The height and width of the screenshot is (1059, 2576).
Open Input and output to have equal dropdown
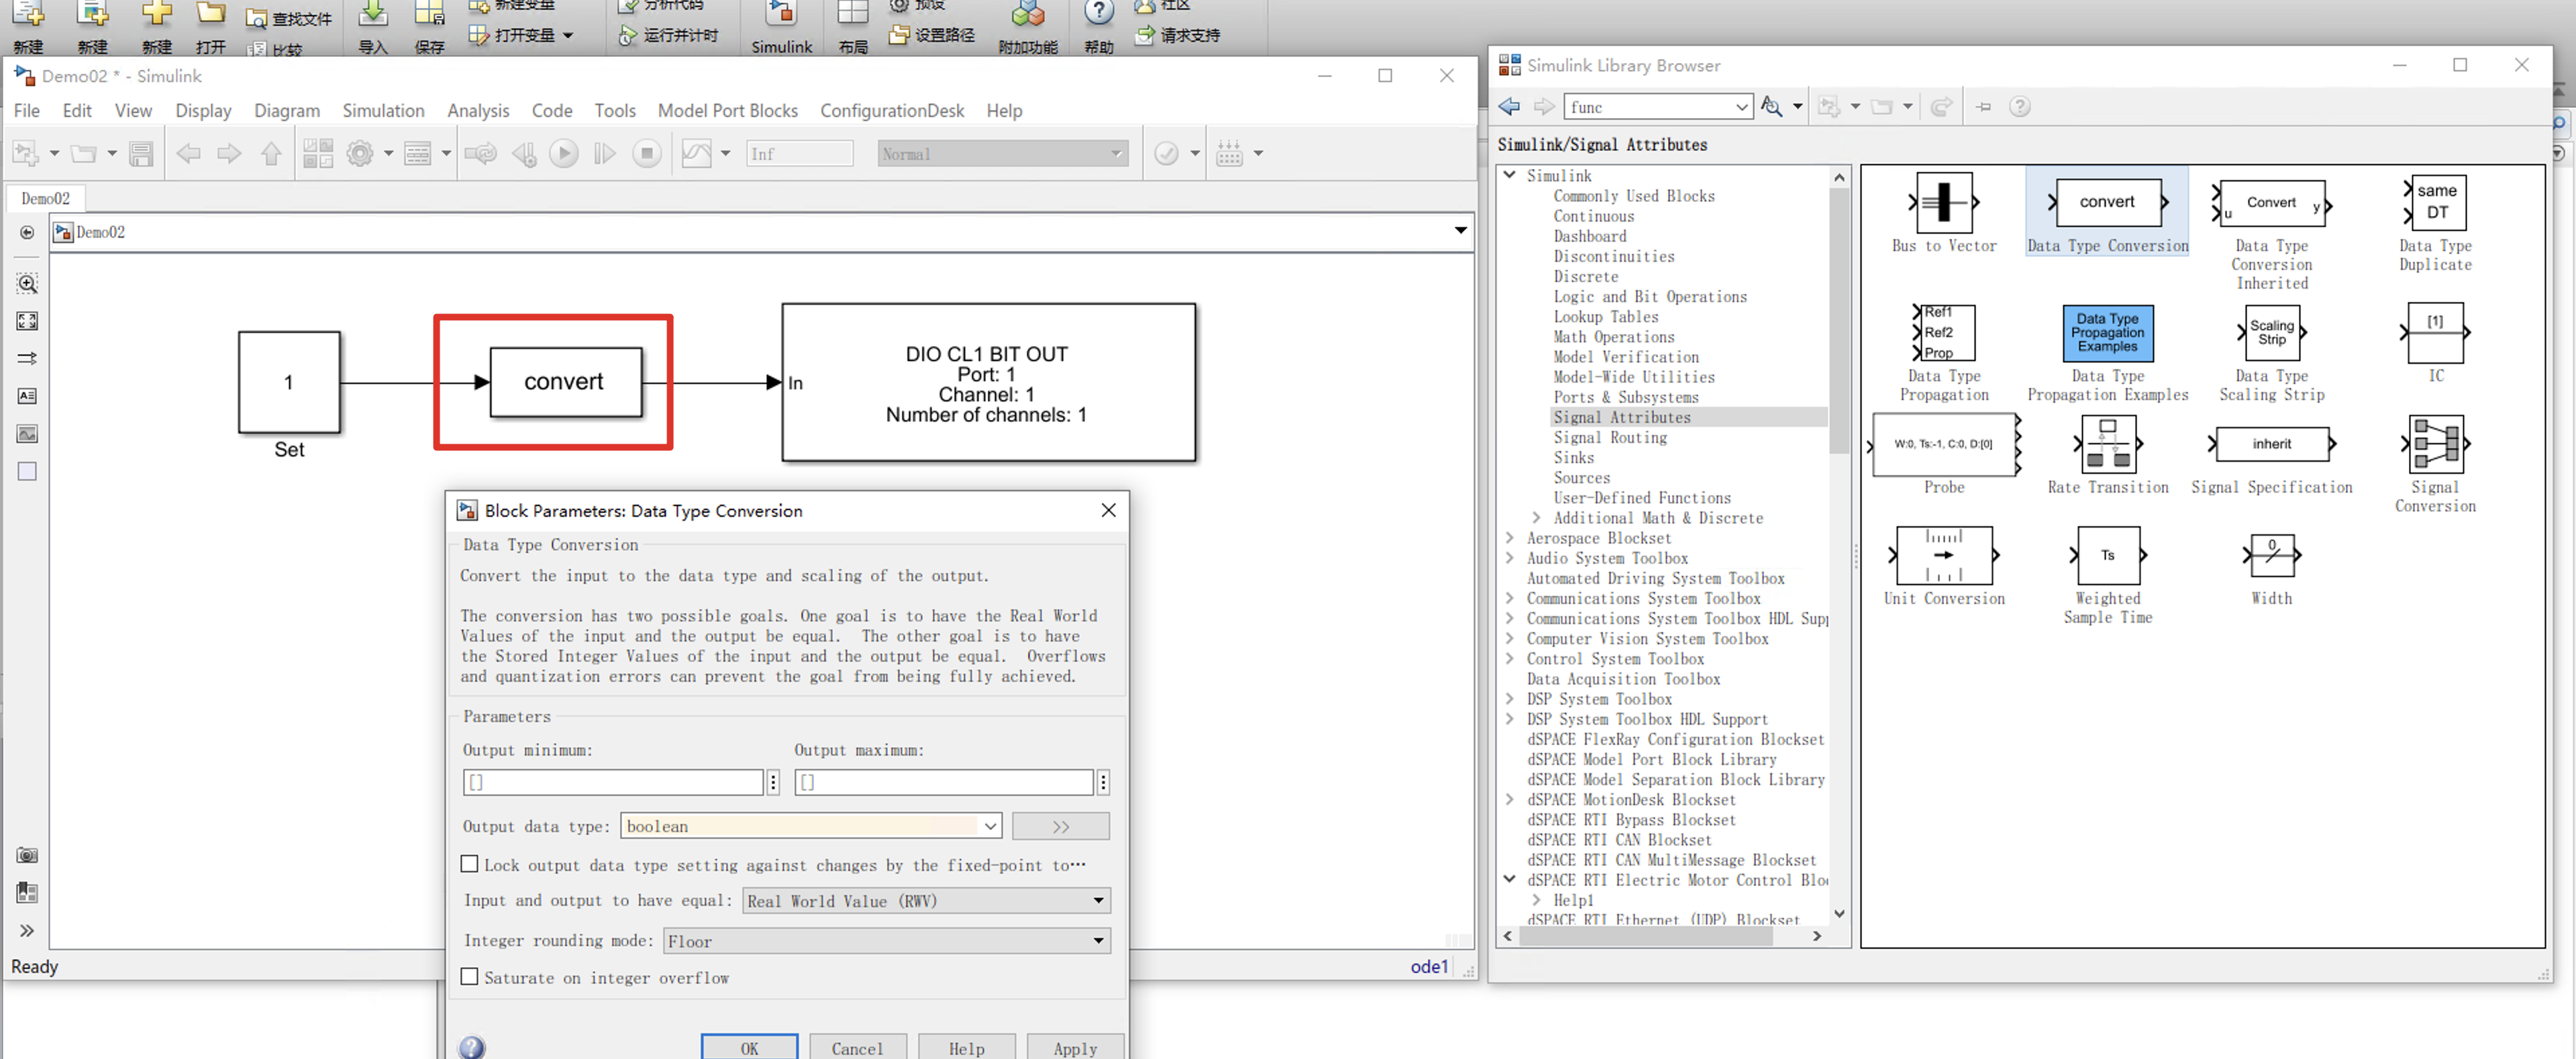pyautogui.click(x=926, y=900)
